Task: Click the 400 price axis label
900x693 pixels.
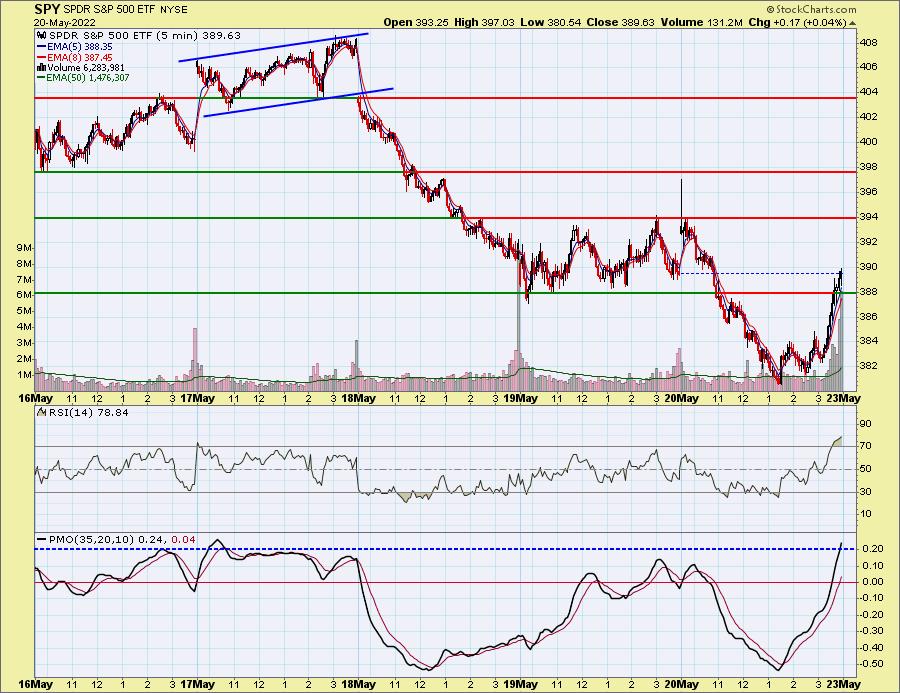Action: click(x=868, y=142)
